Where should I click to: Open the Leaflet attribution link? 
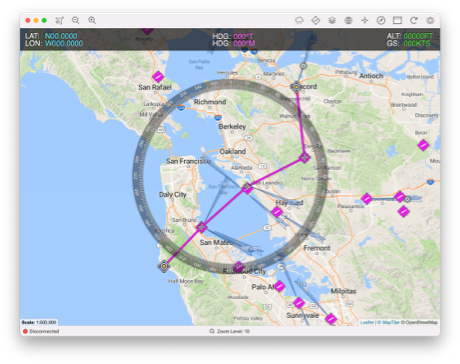pyautogui.click(x=367, y=322)
